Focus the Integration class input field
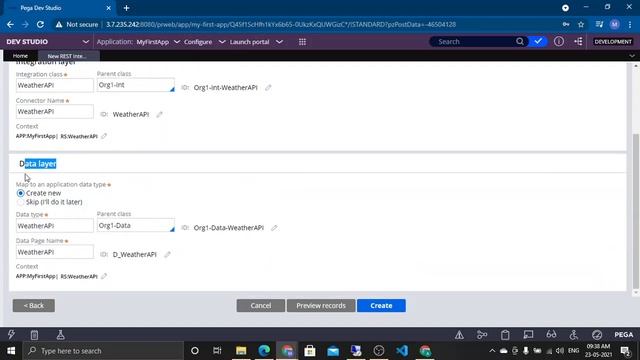 point(55,85)
